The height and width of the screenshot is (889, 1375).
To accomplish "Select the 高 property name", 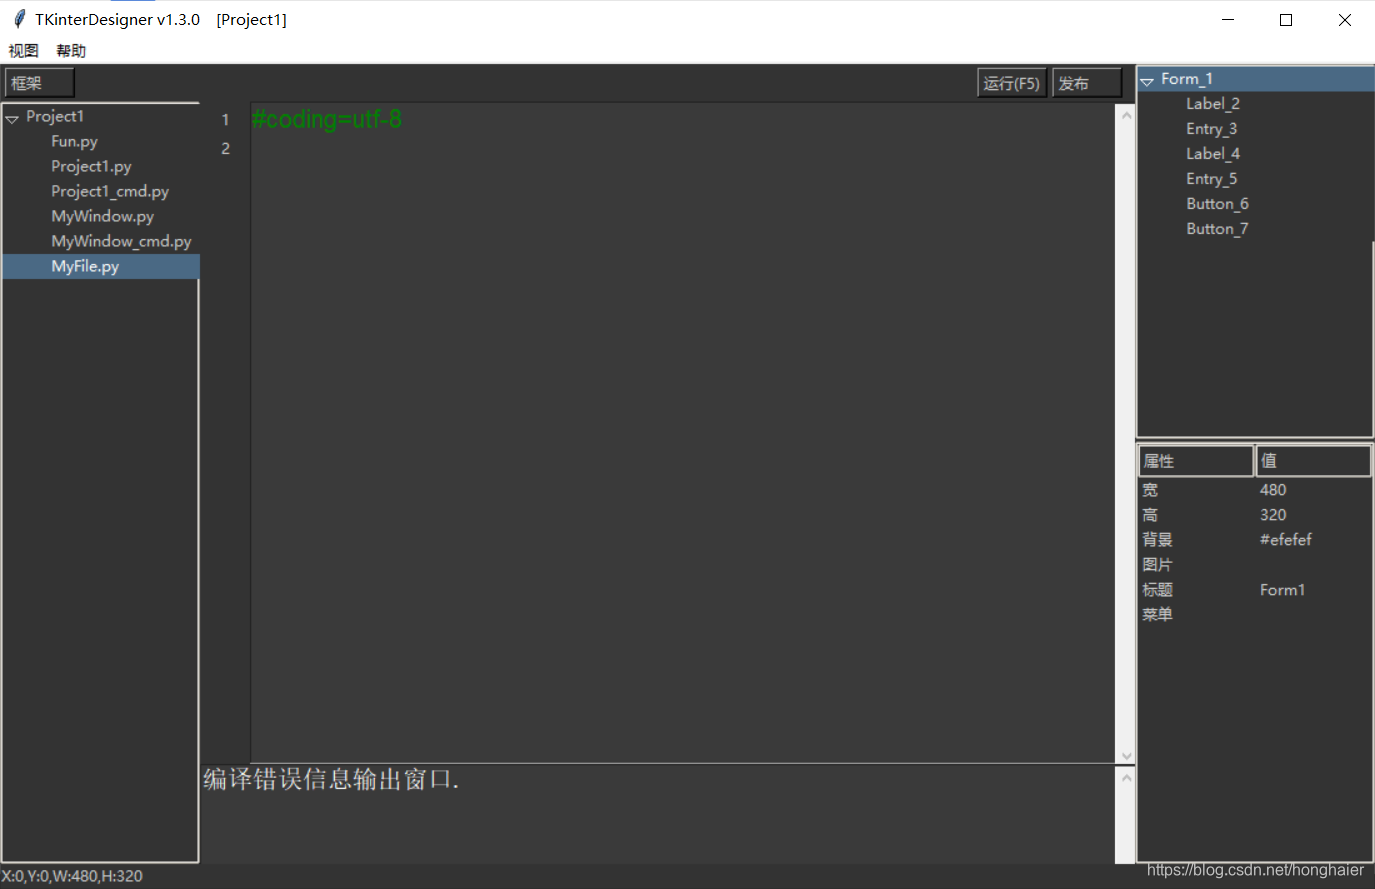I will (1150, 515).
